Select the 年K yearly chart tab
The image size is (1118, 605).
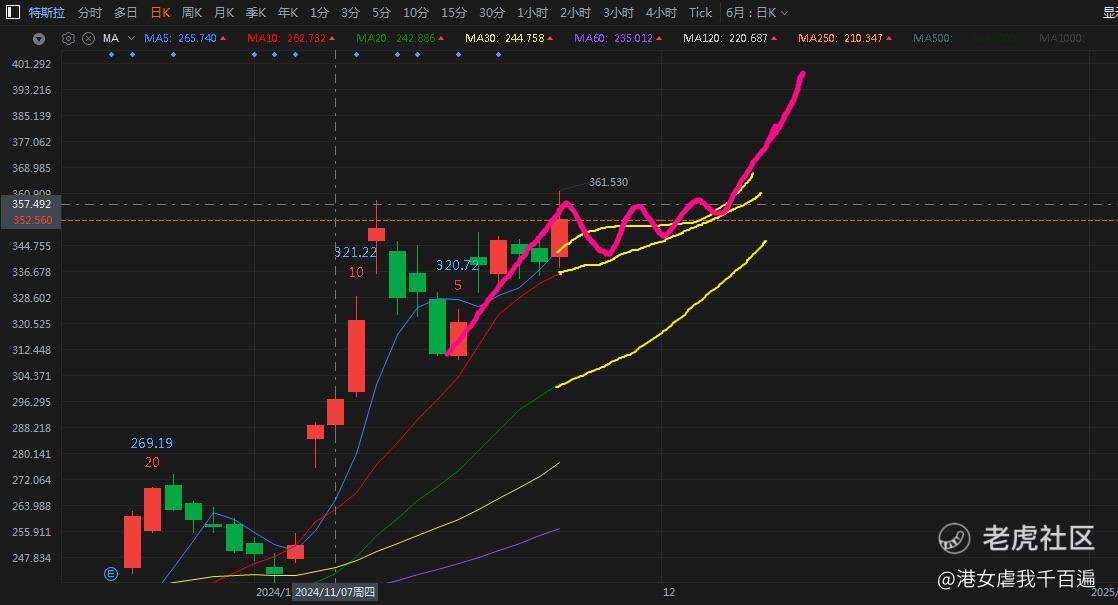click(x=288, y=13)
